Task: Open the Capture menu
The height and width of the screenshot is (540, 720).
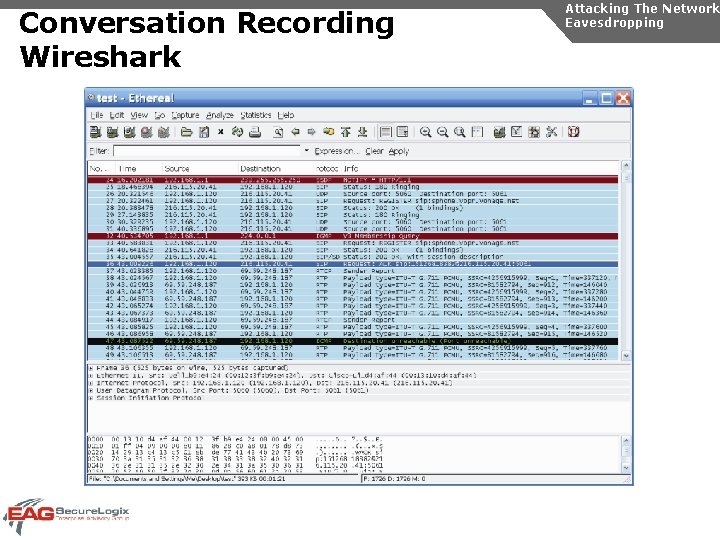Action: click(x=186, y=115)
